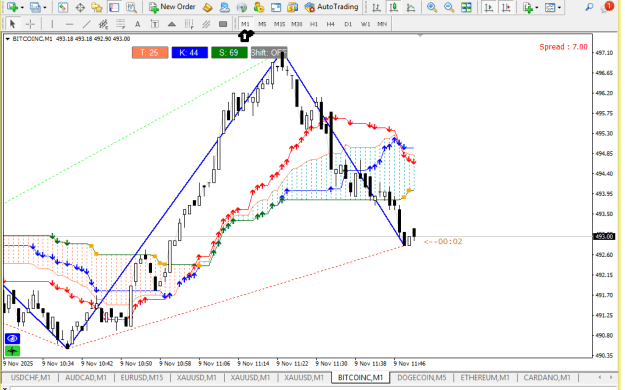Toggle the Data Window crosshair icon
The width and height of the screenshot is (625, 390).
(80, 7)
